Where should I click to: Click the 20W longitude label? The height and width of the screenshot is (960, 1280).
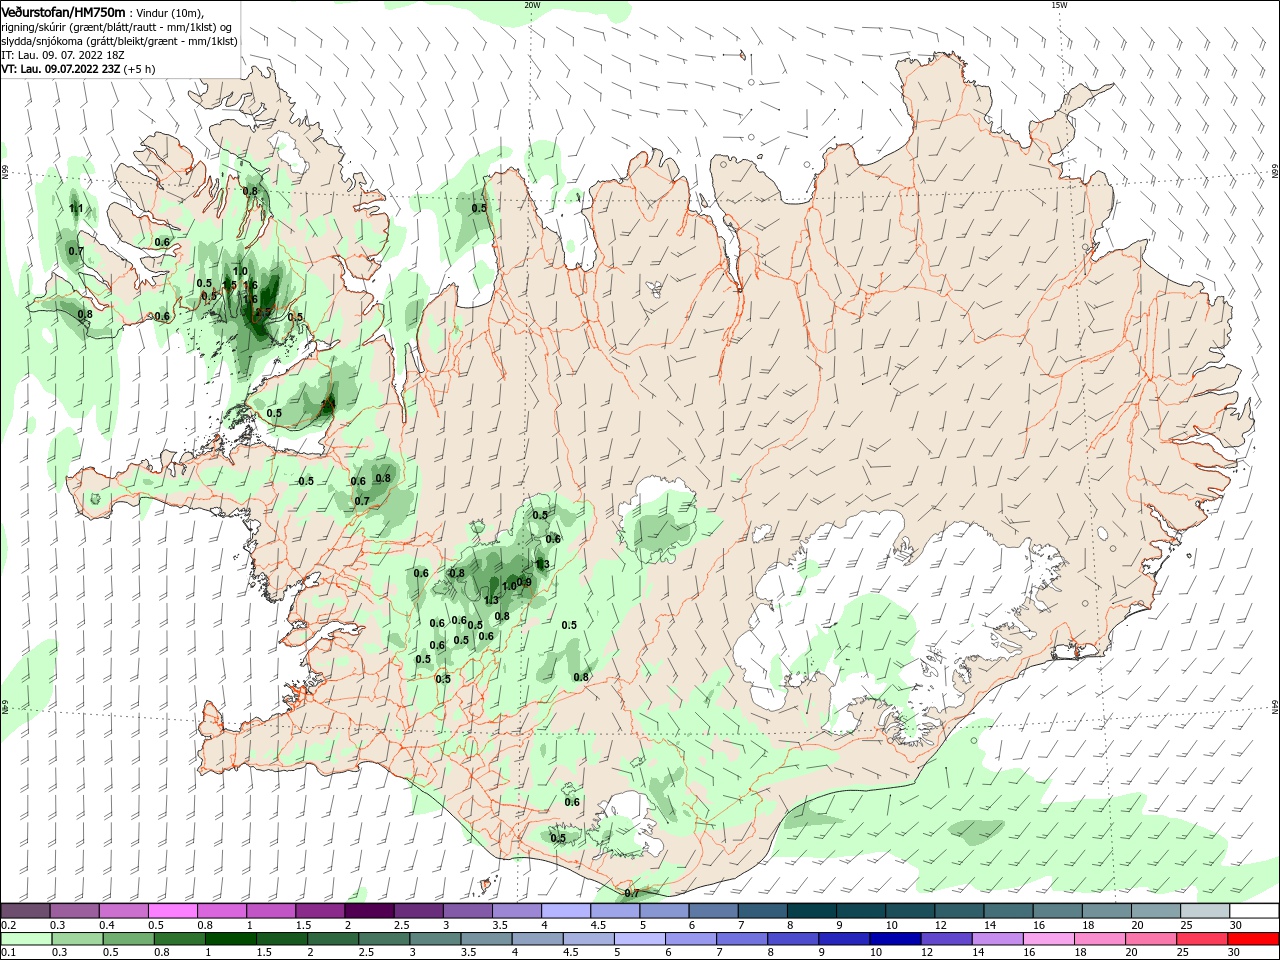532,4
